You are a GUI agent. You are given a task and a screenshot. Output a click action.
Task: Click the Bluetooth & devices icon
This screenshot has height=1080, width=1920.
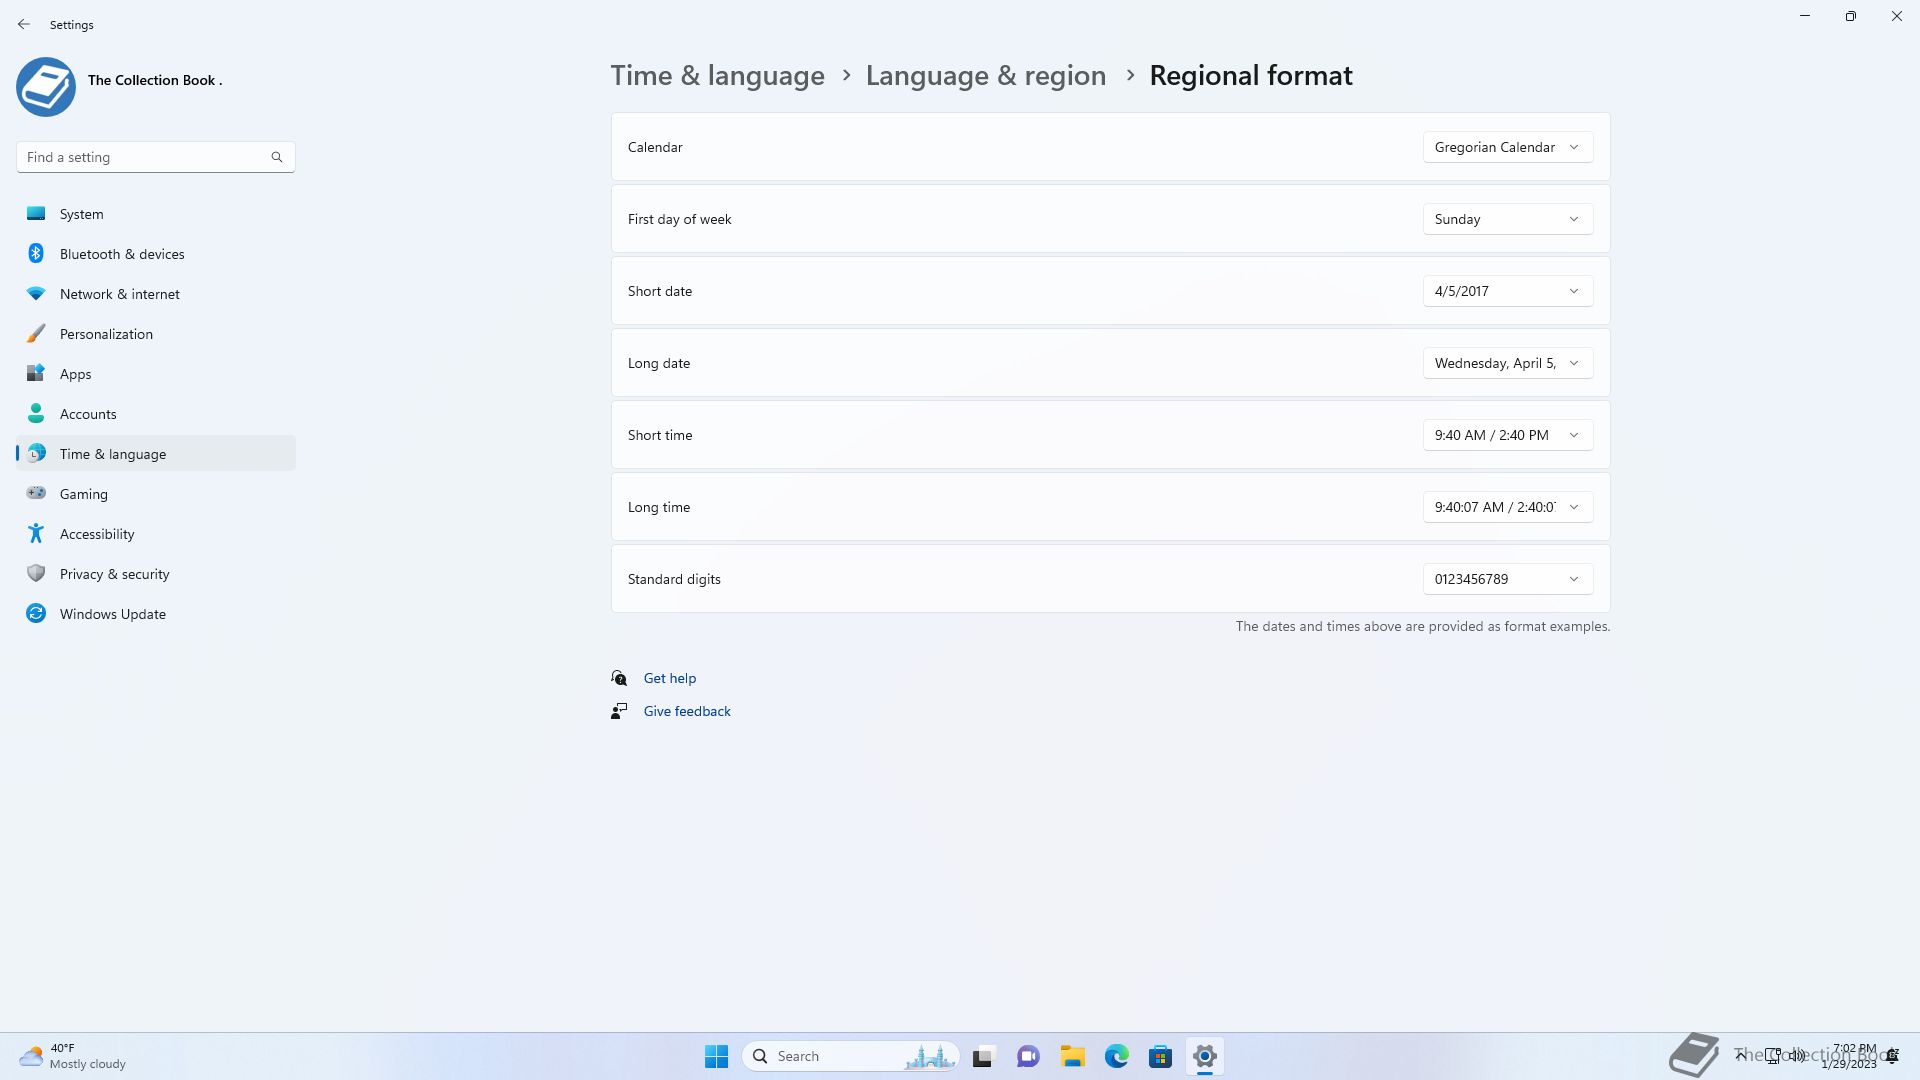(36, 254)
